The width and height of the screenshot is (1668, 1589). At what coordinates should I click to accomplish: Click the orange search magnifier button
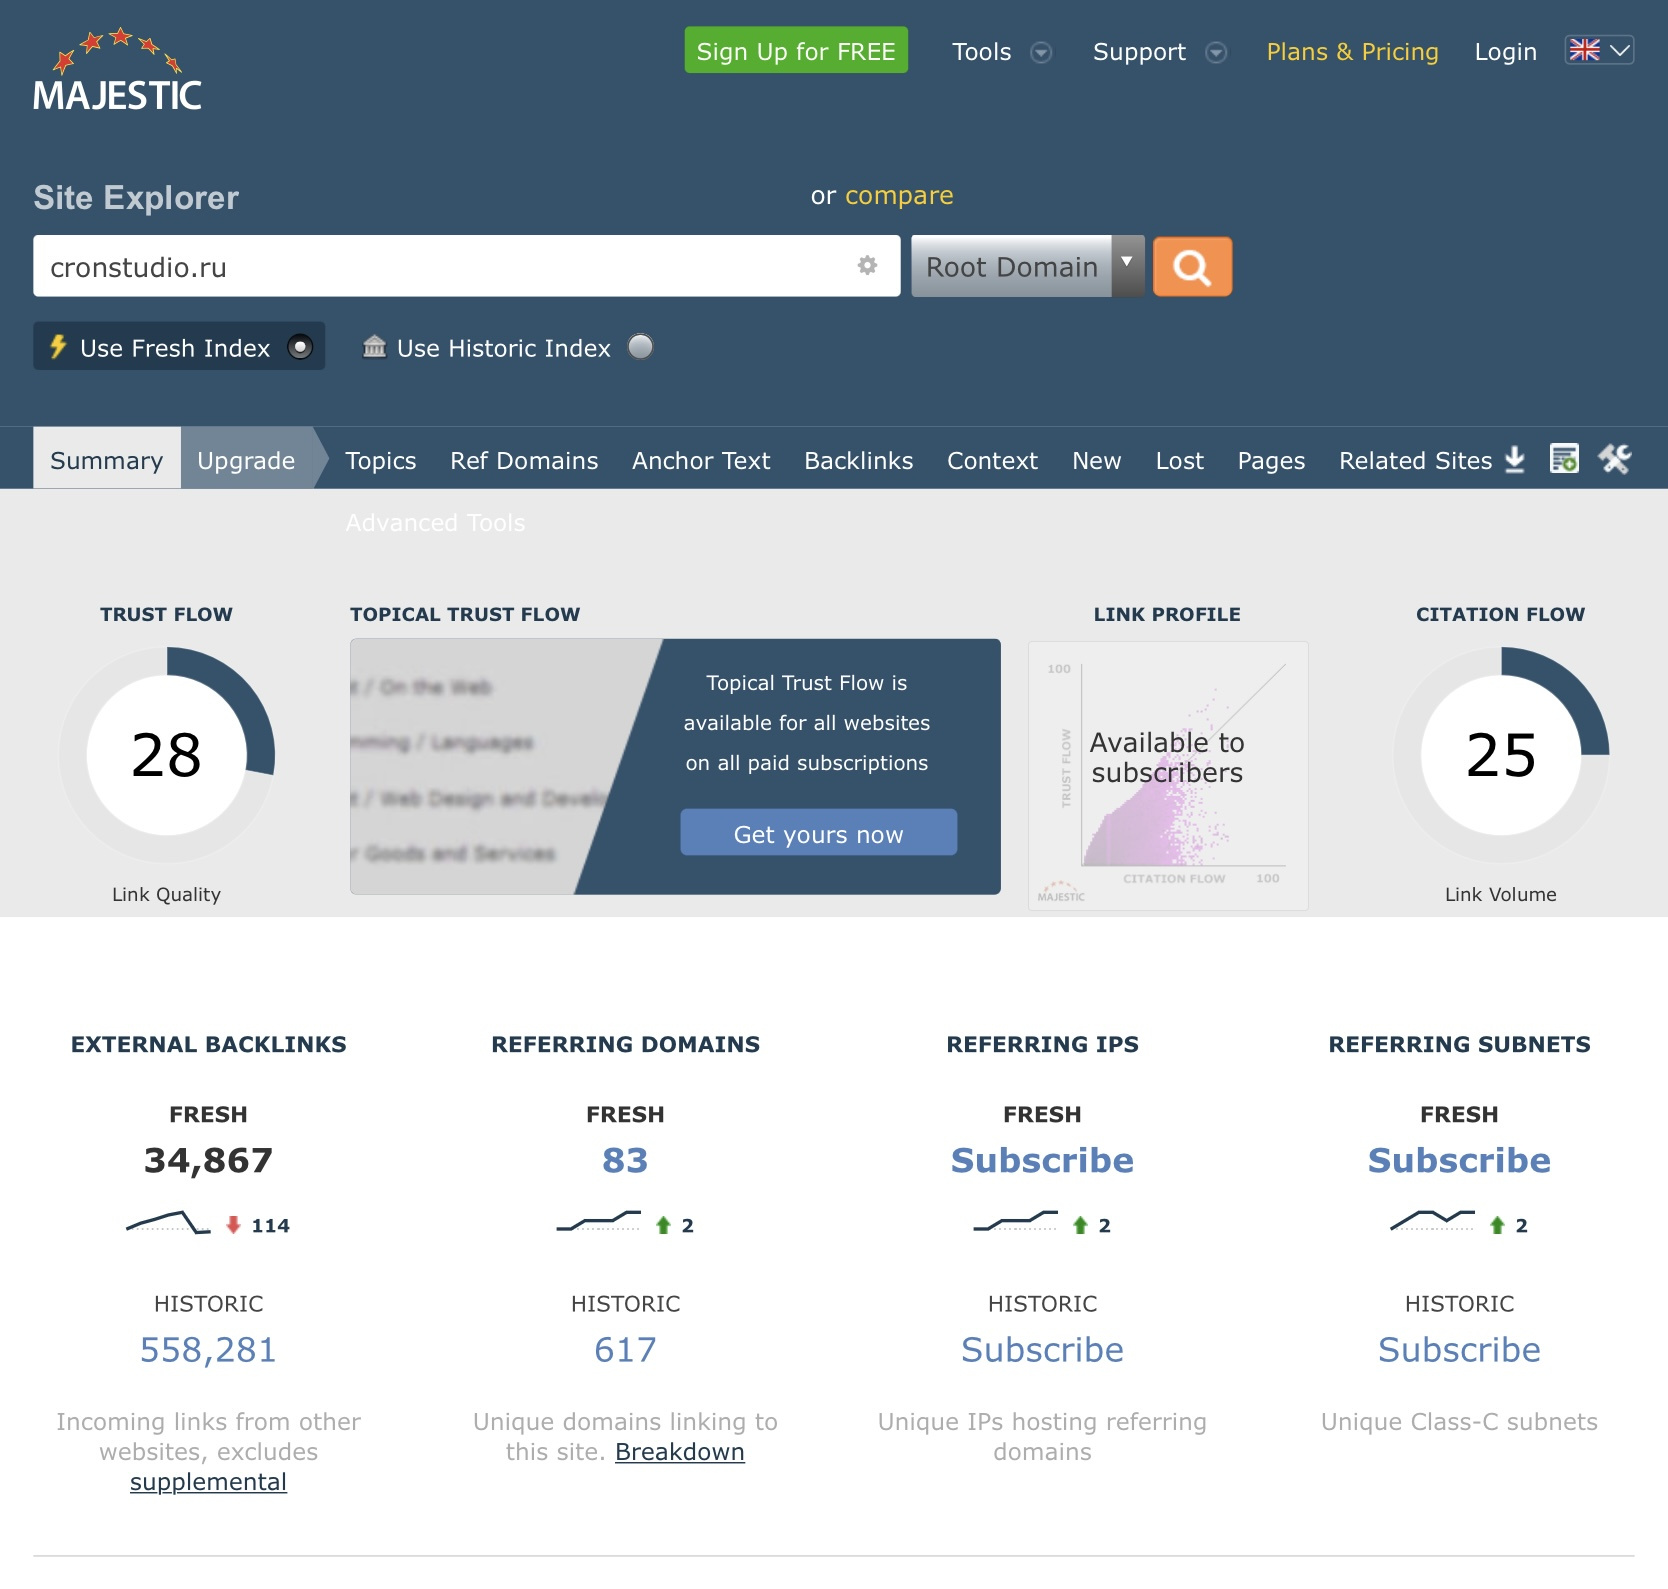pyautogui.click(x=1192, y=267)
